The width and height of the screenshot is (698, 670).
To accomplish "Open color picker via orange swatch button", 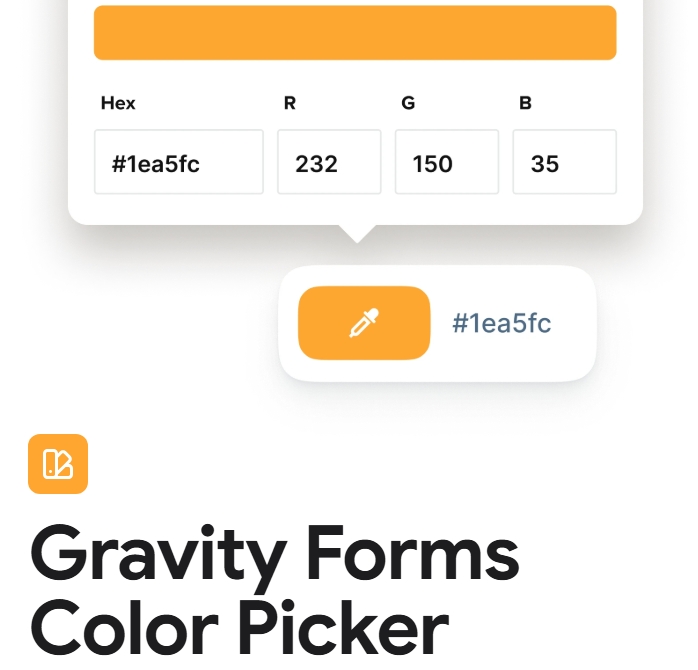I will [x=364, y=323].
